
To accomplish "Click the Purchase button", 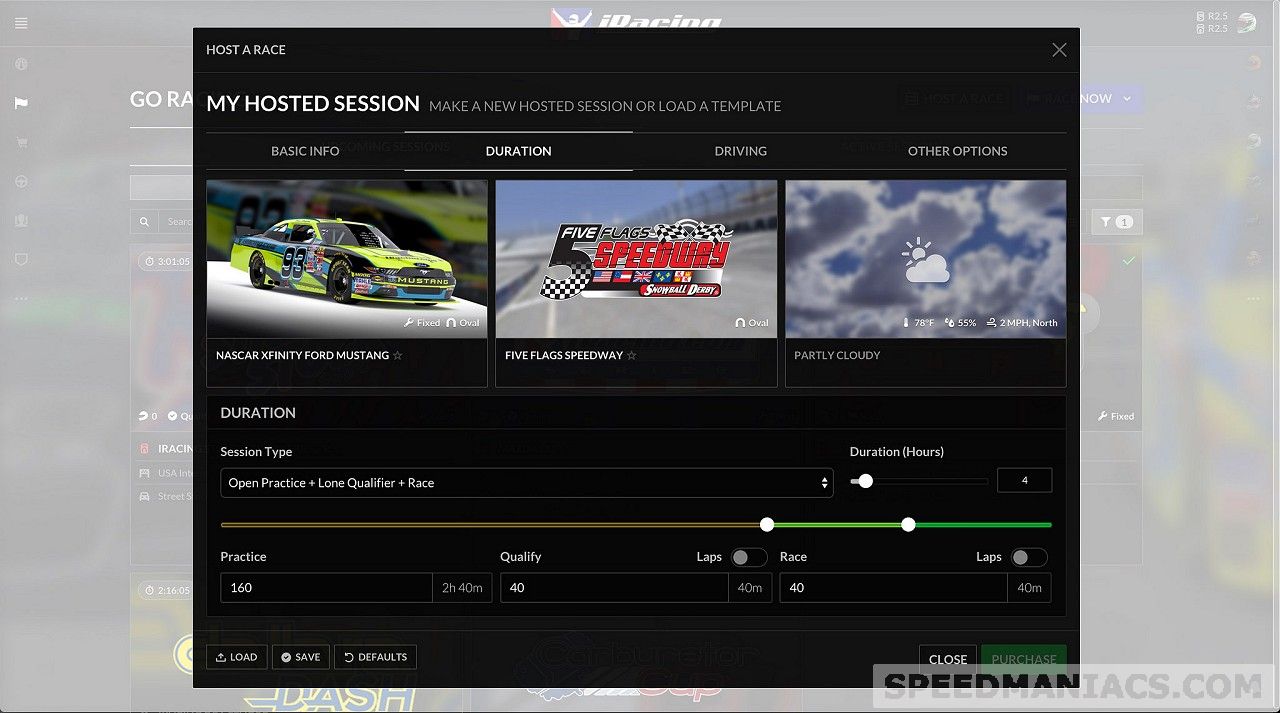I will click(x=1023, y=659).
